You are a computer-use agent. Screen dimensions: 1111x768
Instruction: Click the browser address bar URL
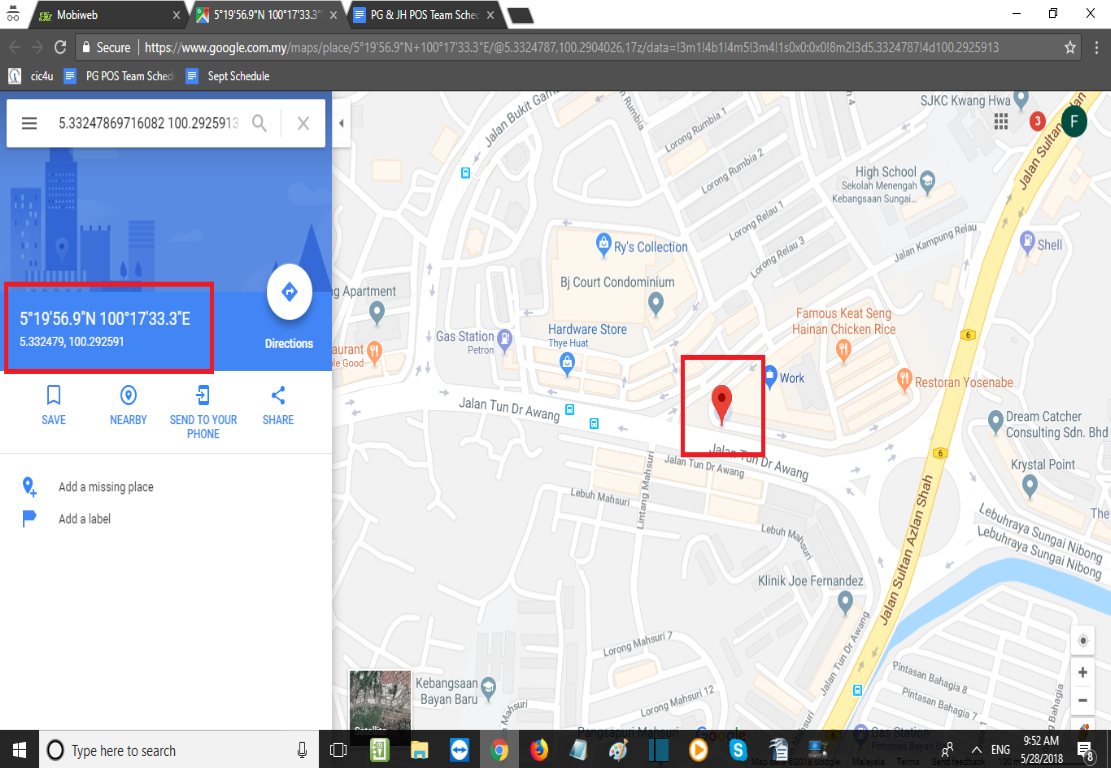tap(571, 47)
